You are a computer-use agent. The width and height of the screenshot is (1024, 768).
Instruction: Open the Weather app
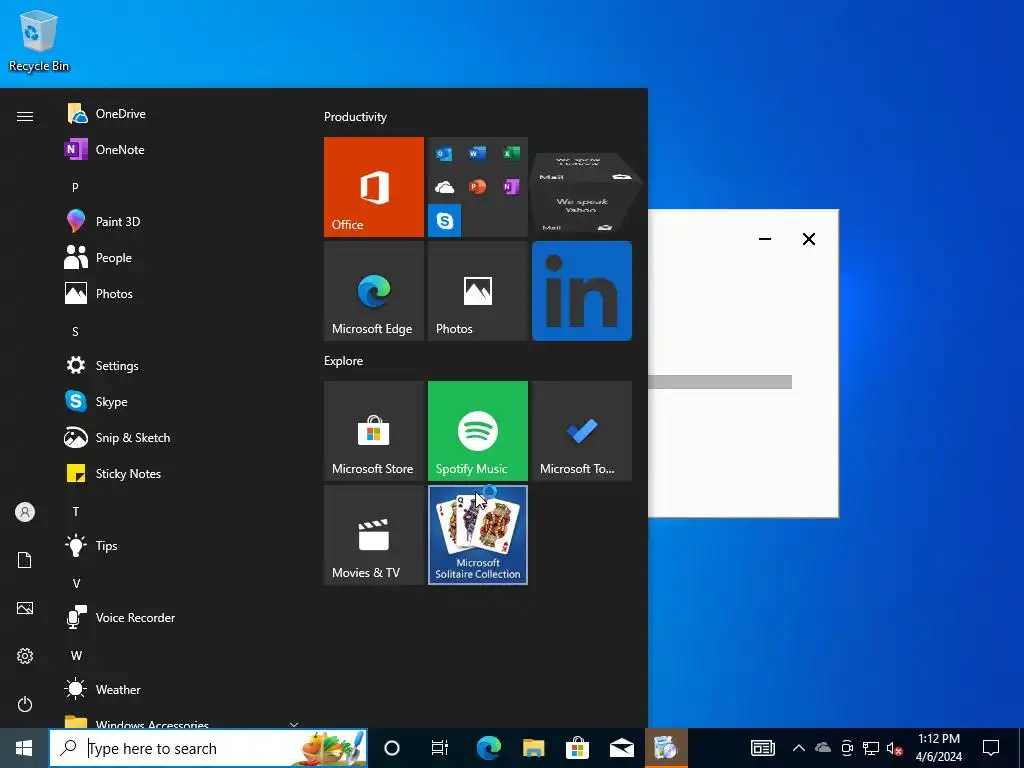click(x=182, y=689)
